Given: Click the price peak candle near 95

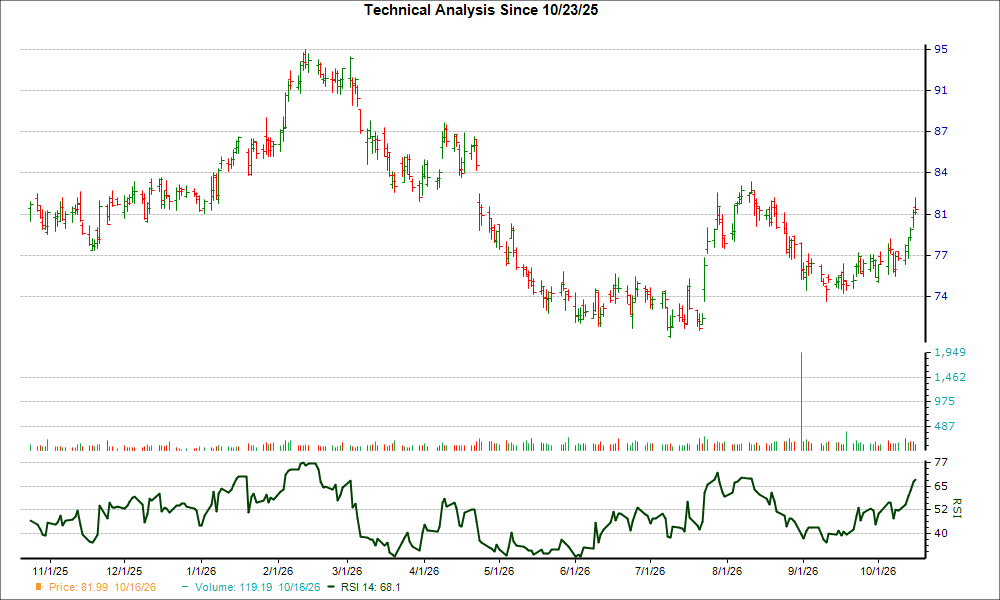Looking at the screenshot, I should tap(305, 59).
